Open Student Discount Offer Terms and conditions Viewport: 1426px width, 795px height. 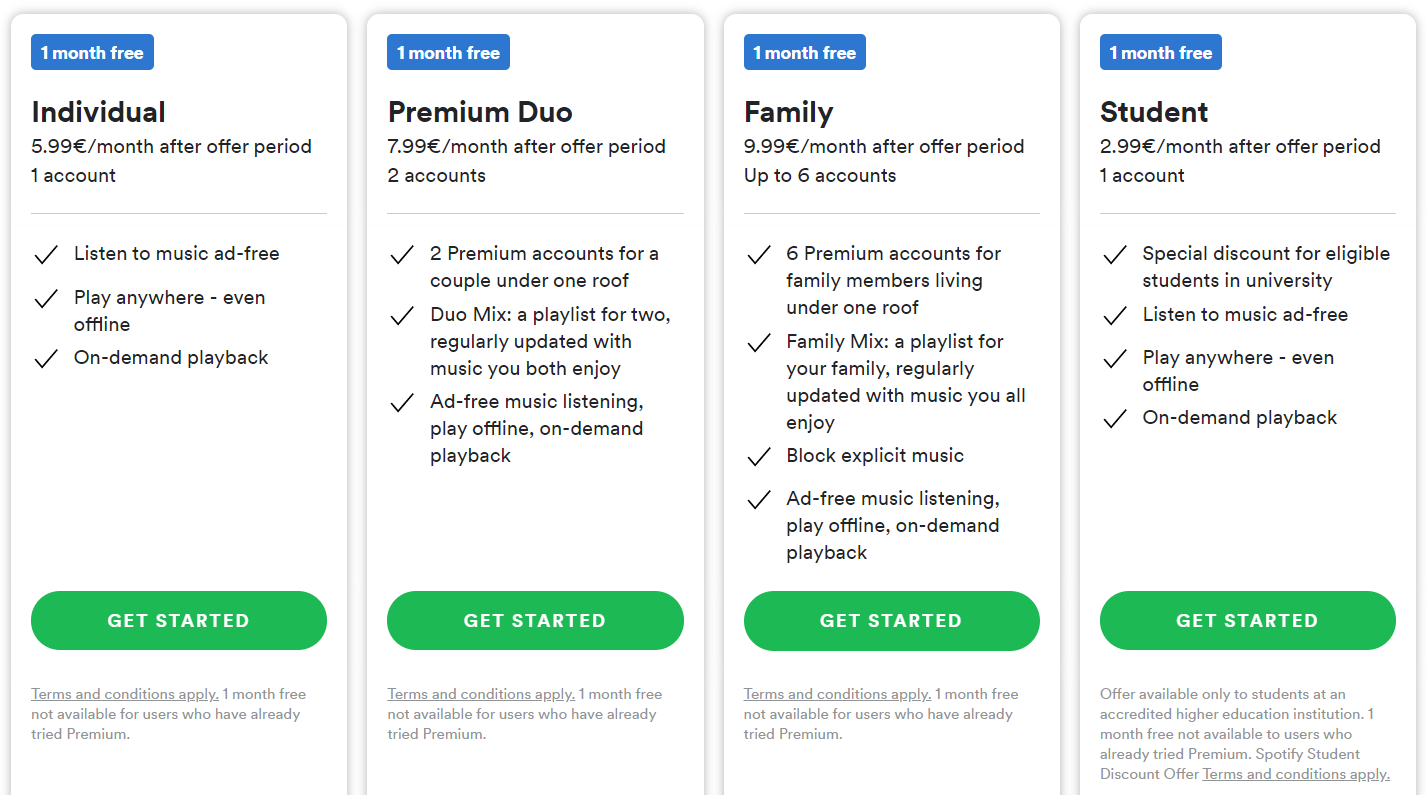[1296, 774]
